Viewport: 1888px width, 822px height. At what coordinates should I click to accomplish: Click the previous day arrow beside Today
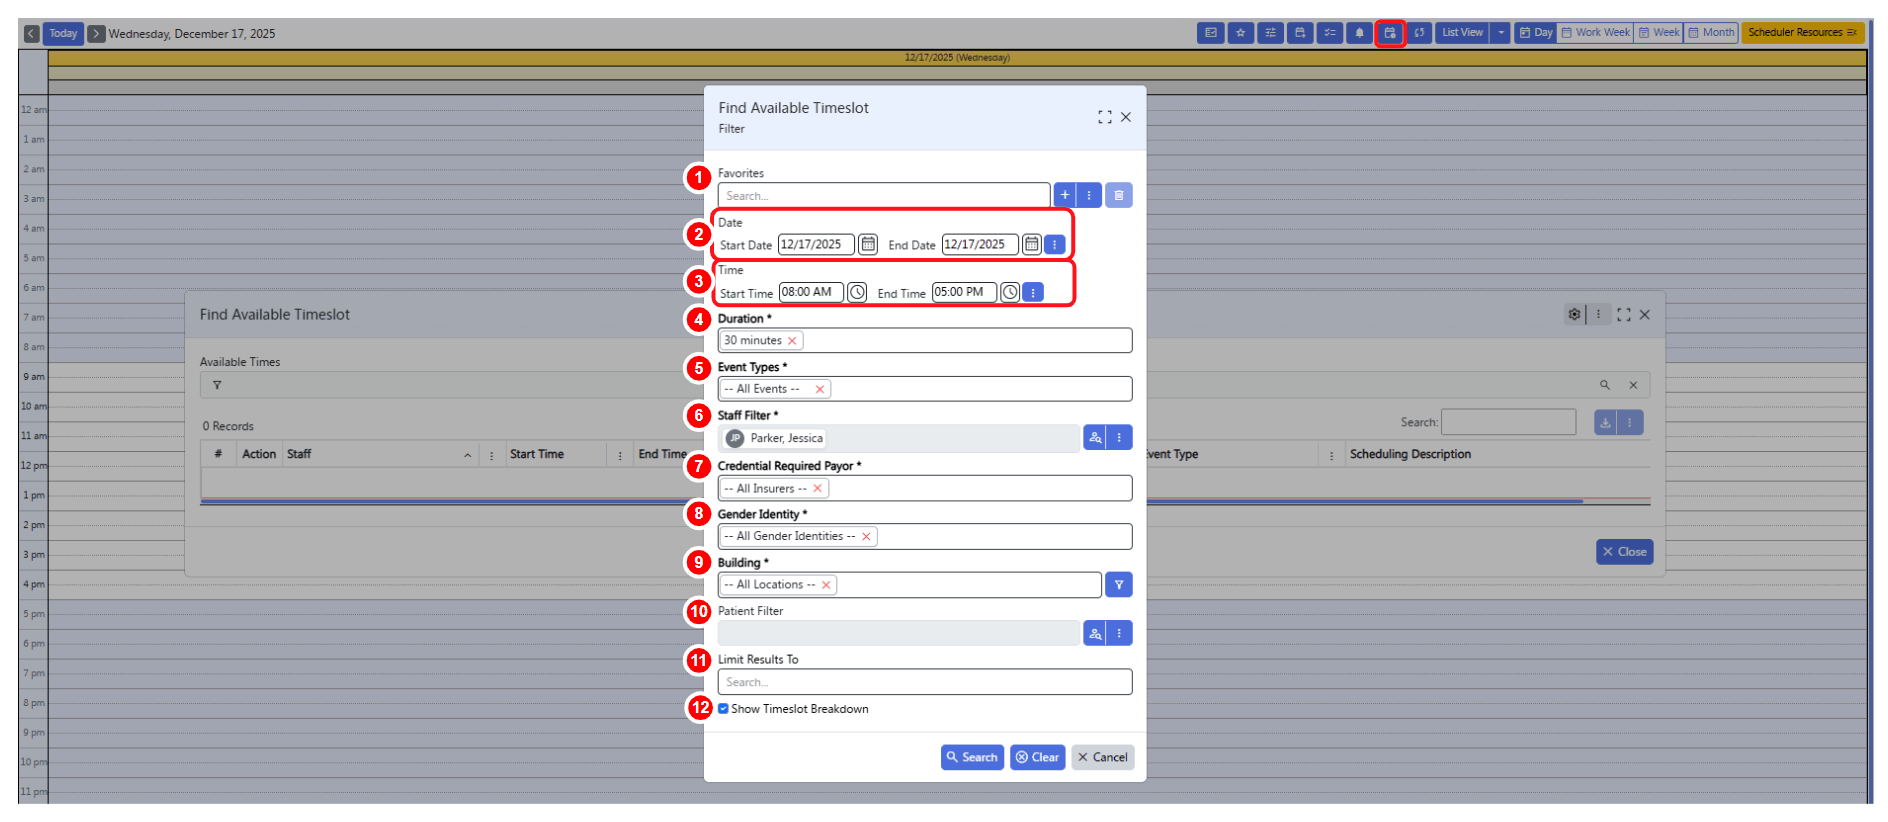tap(31, 33)
